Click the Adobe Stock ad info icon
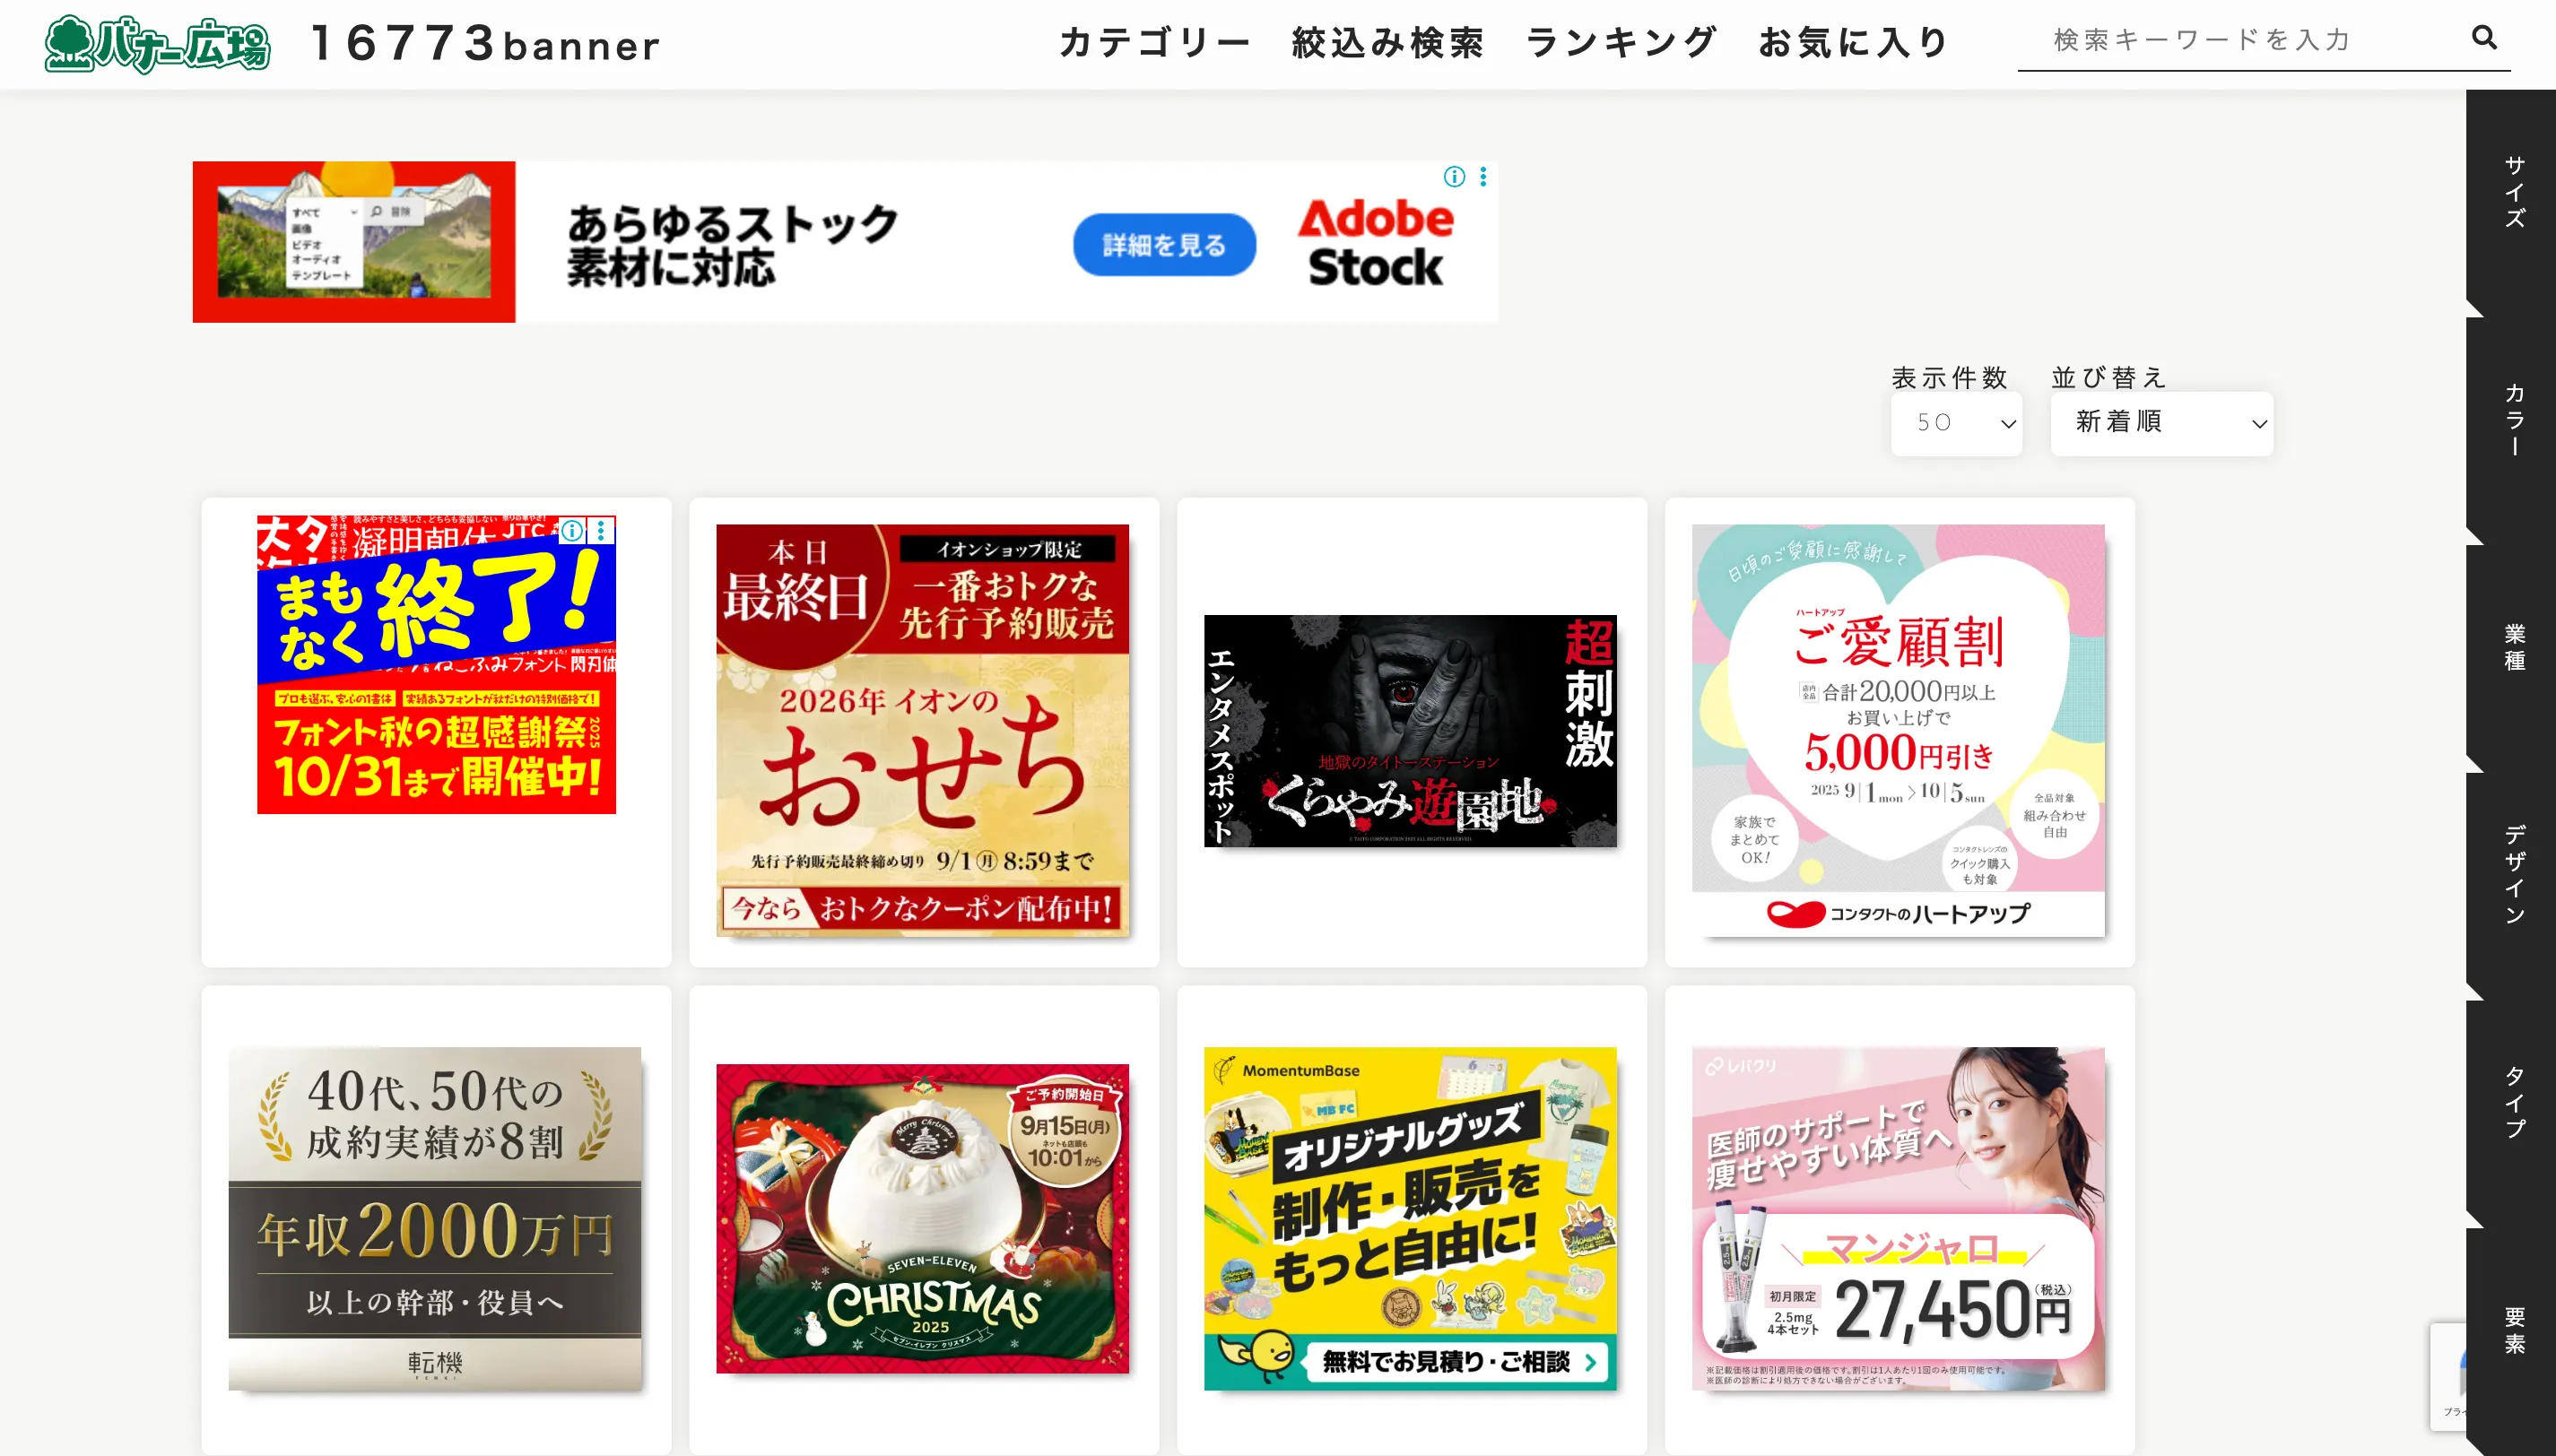 click(x=1454, y=177)
